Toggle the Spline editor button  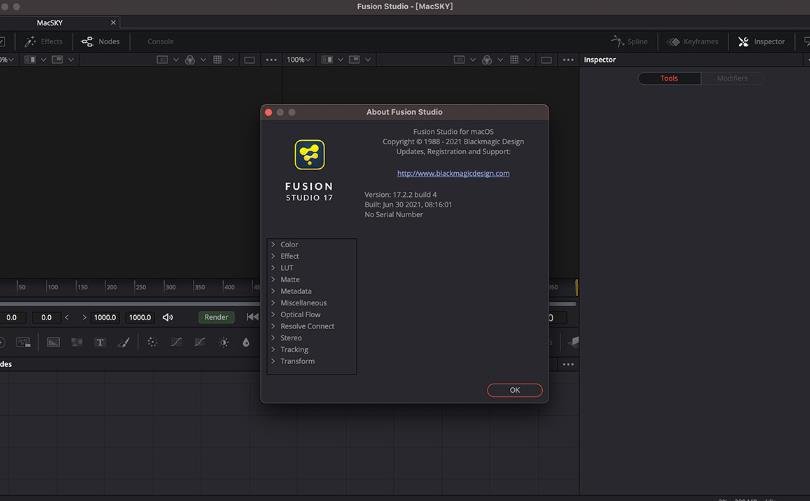pos(629,41)
